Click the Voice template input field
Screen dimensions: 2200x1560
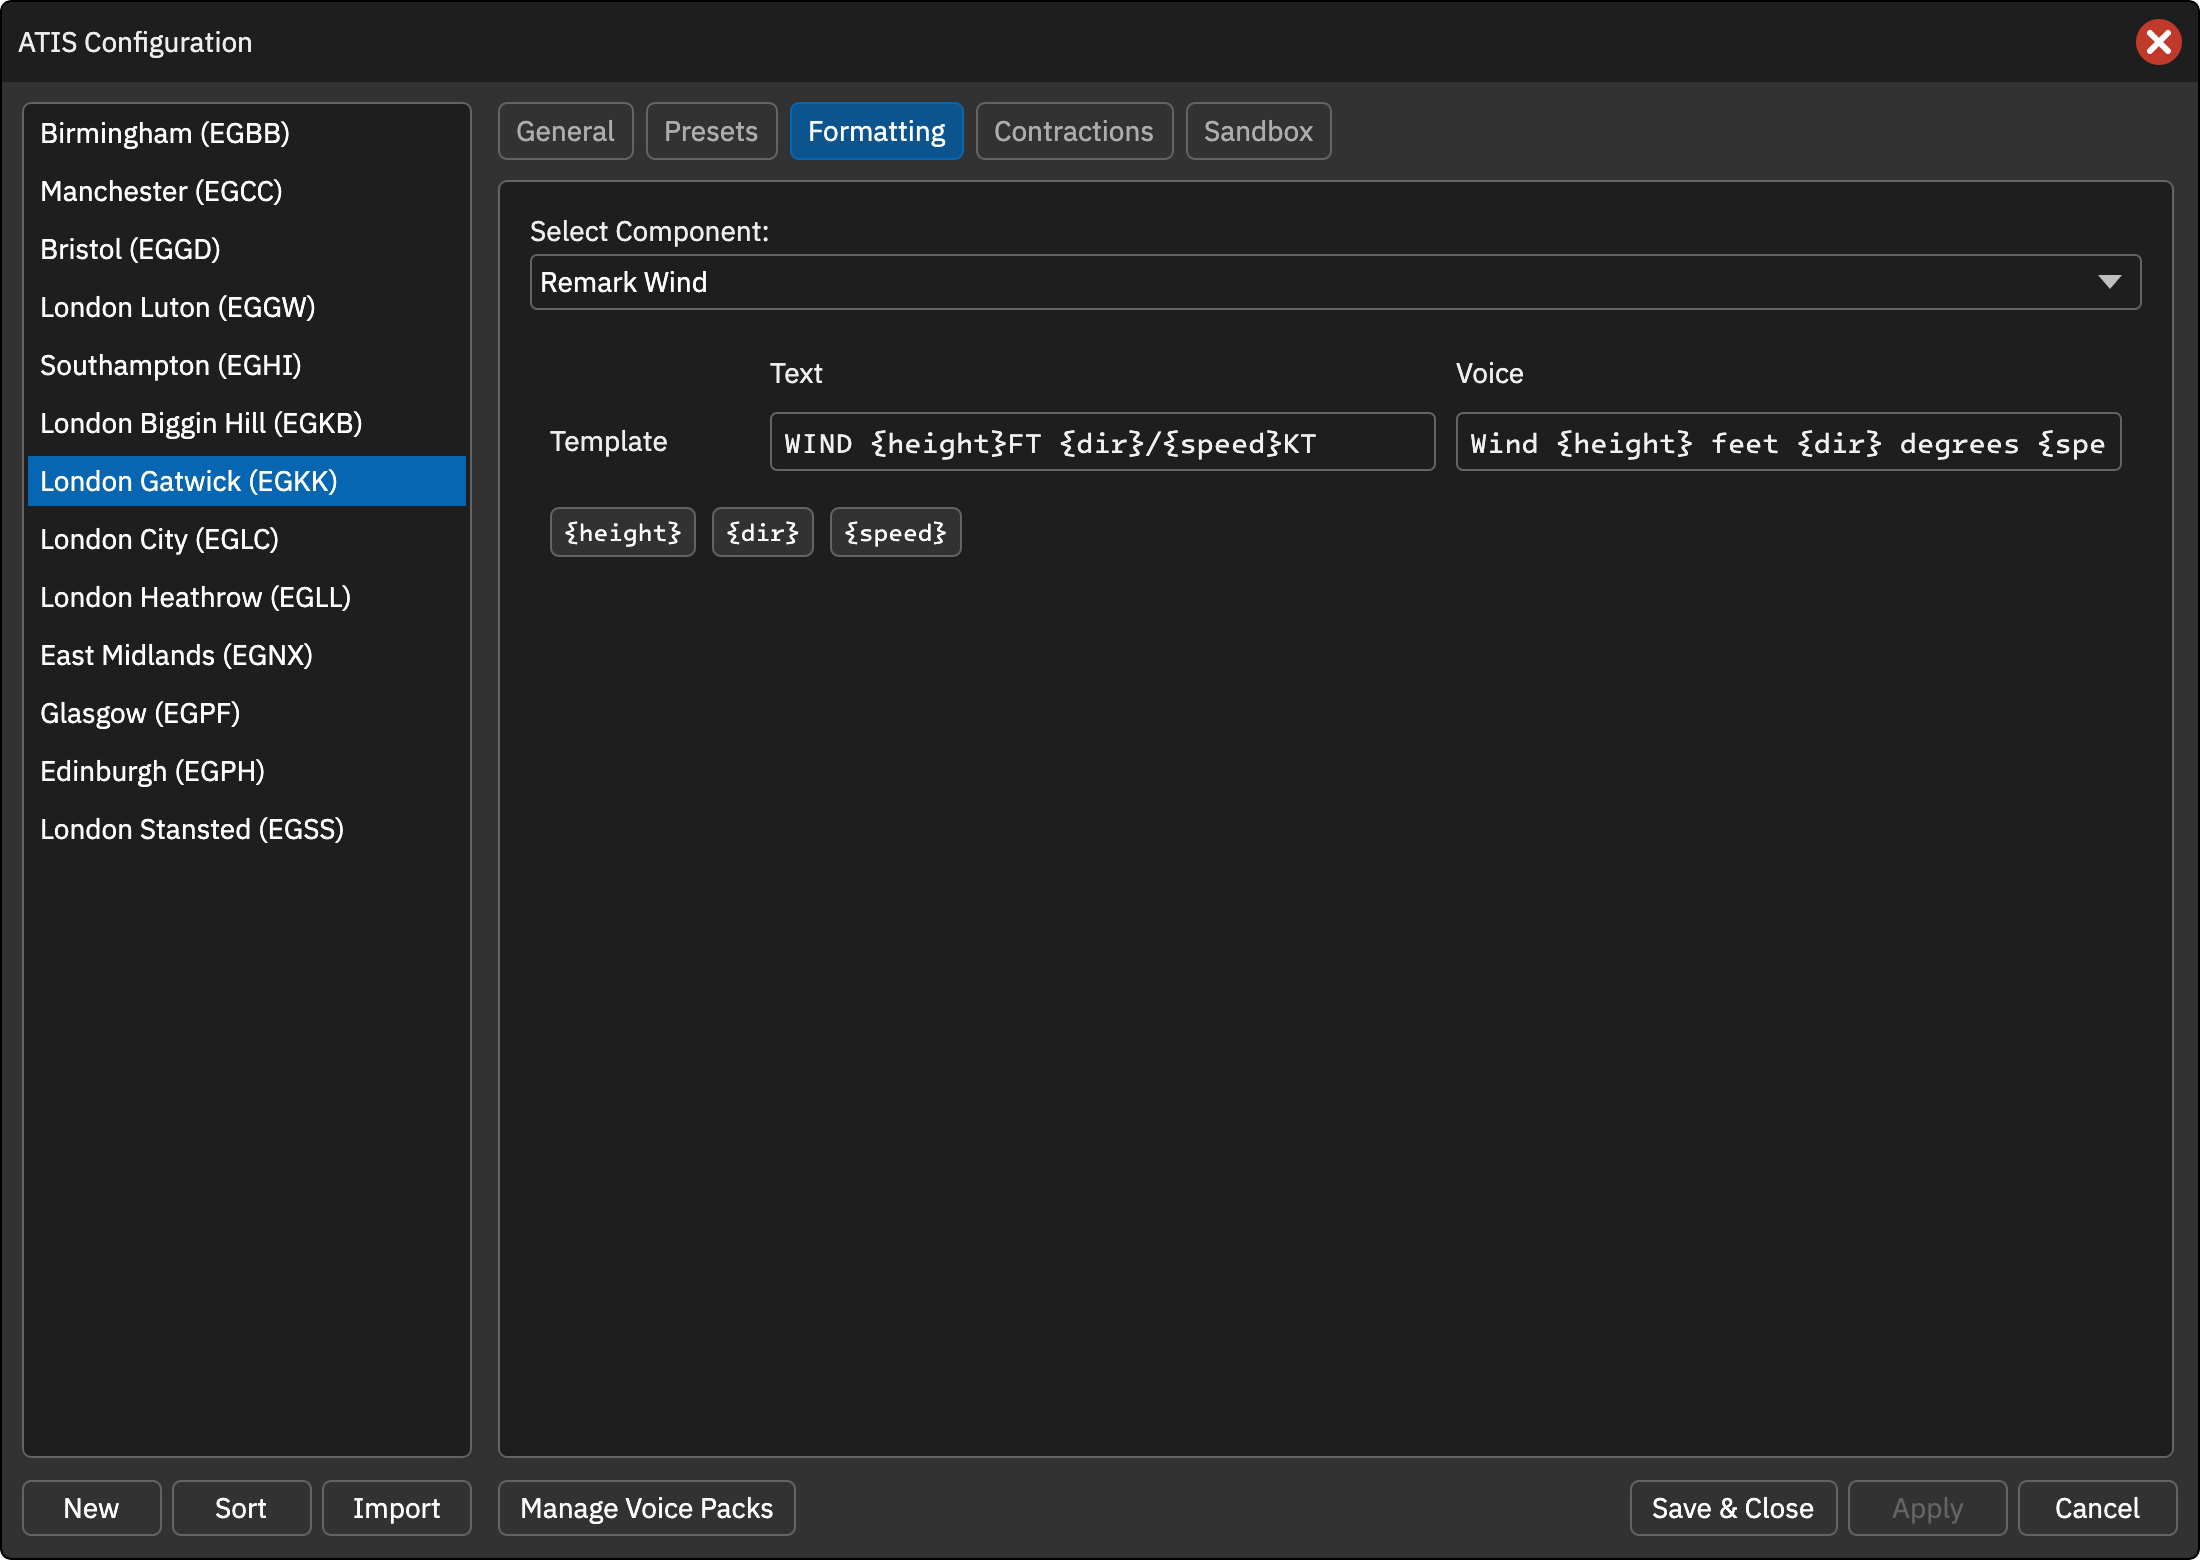1788,442
